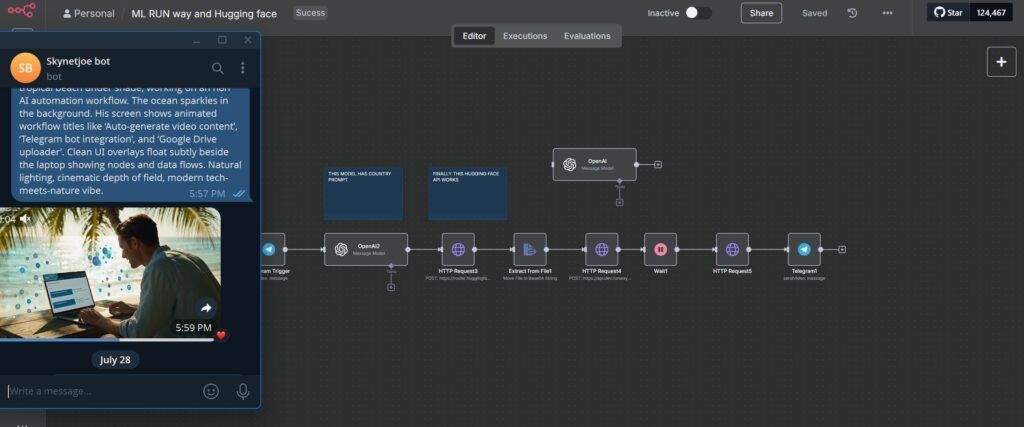1024x427 pixels.
Task: Switch to the Executions tab
Action: (525, 36)
